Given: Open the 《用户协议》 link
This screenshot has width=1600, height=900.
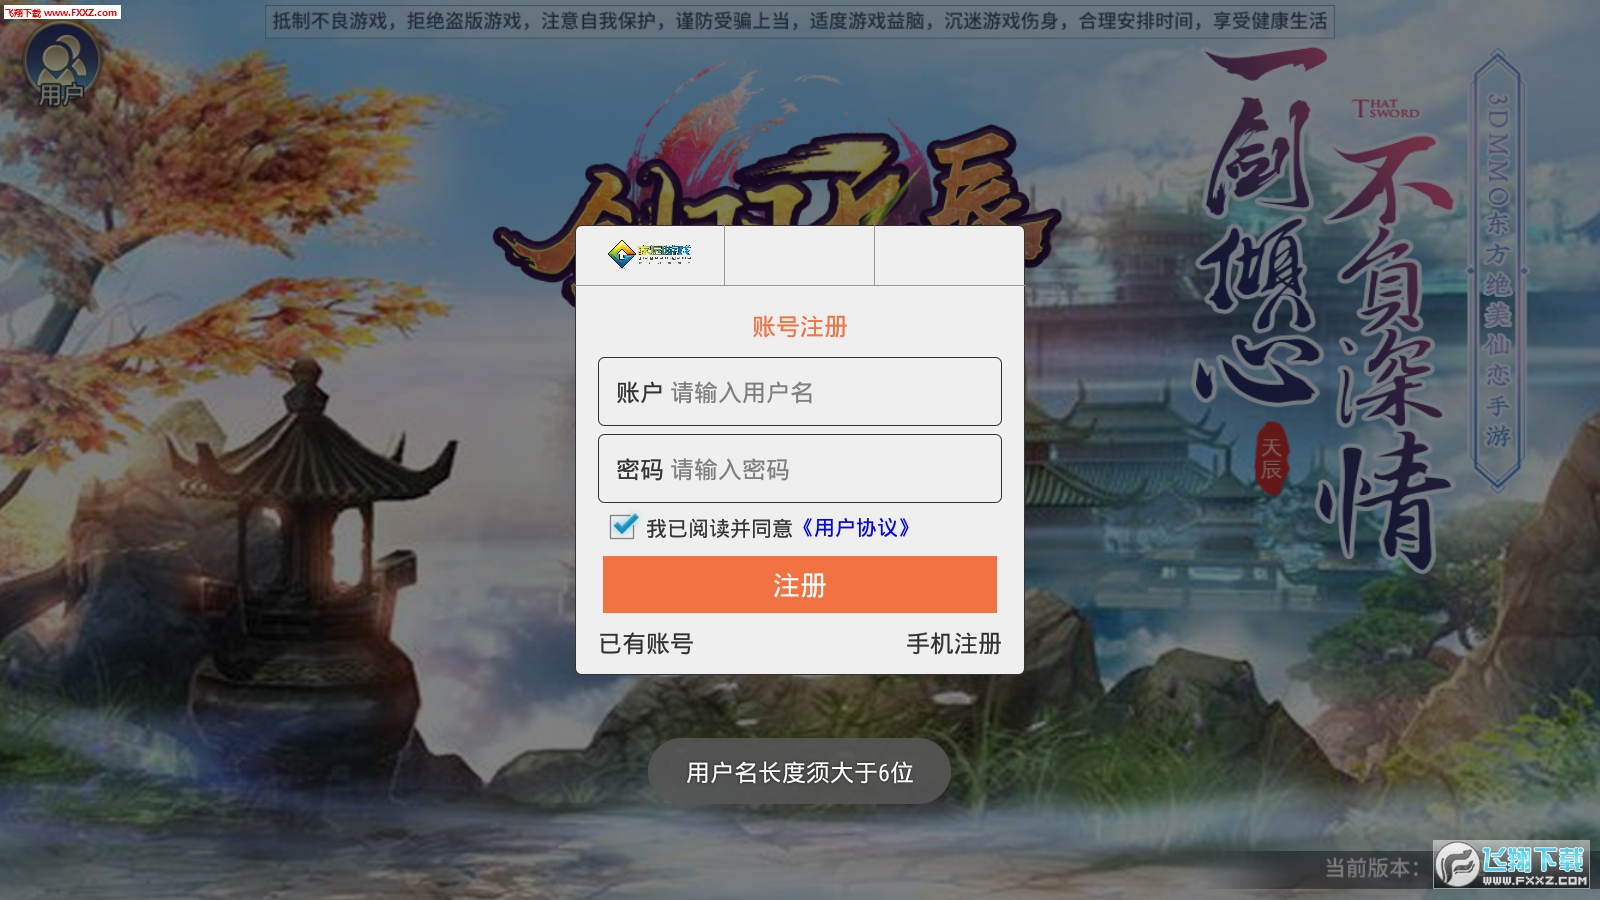Looking at the screenshot, I should click(855, 528).
